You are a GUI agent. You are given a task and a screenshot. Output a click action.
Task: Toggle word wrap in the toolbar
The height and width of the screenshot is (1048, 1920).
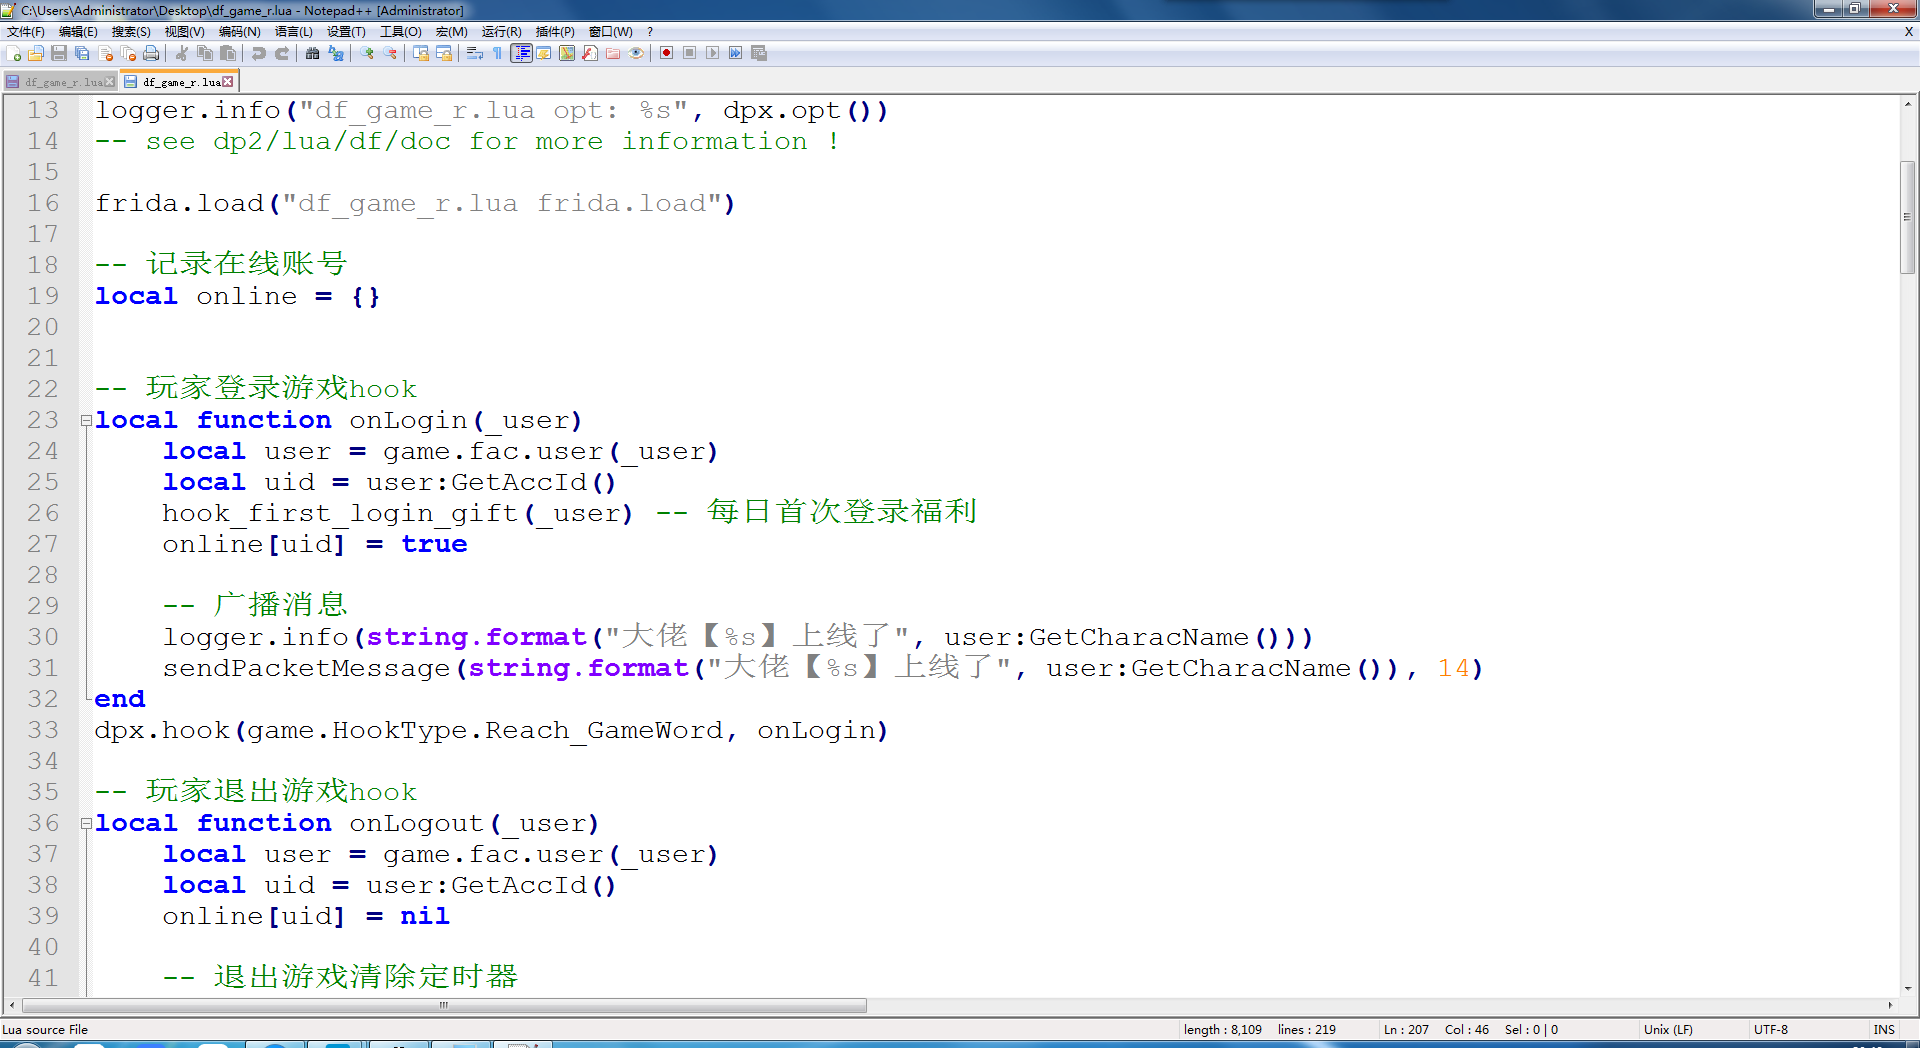[475, 53]
